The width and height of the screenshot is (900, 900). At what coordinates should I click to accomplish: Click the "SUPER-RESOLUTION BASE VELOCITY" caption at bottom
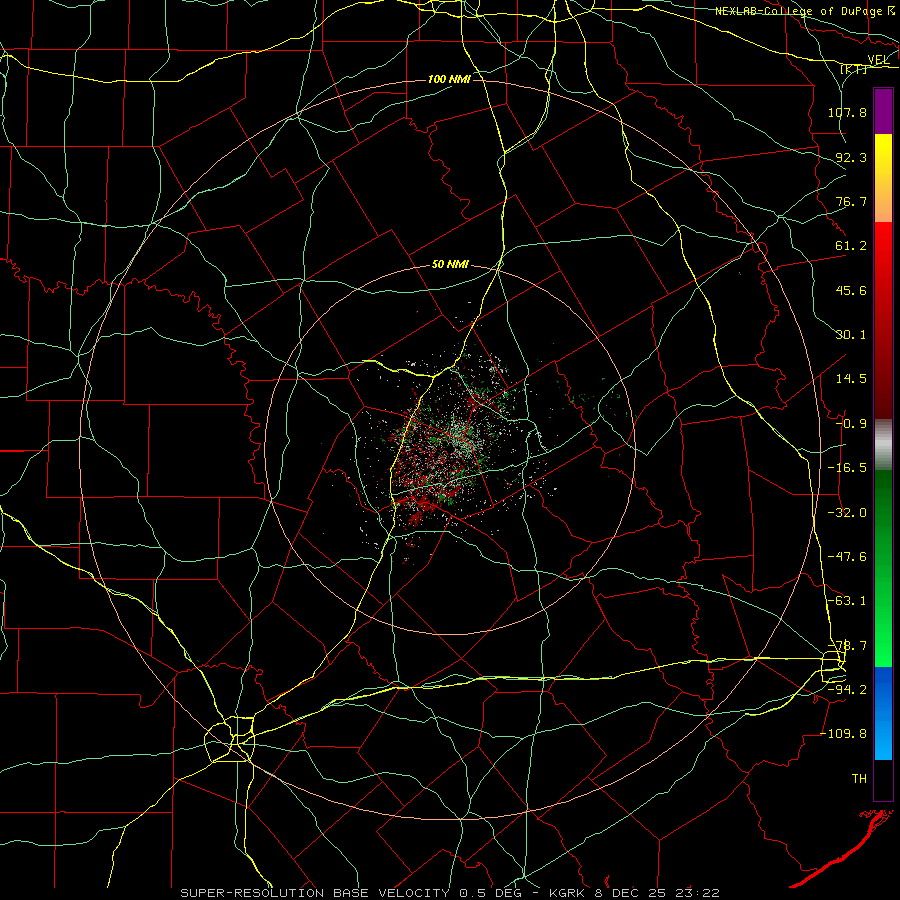click(315, 893)
